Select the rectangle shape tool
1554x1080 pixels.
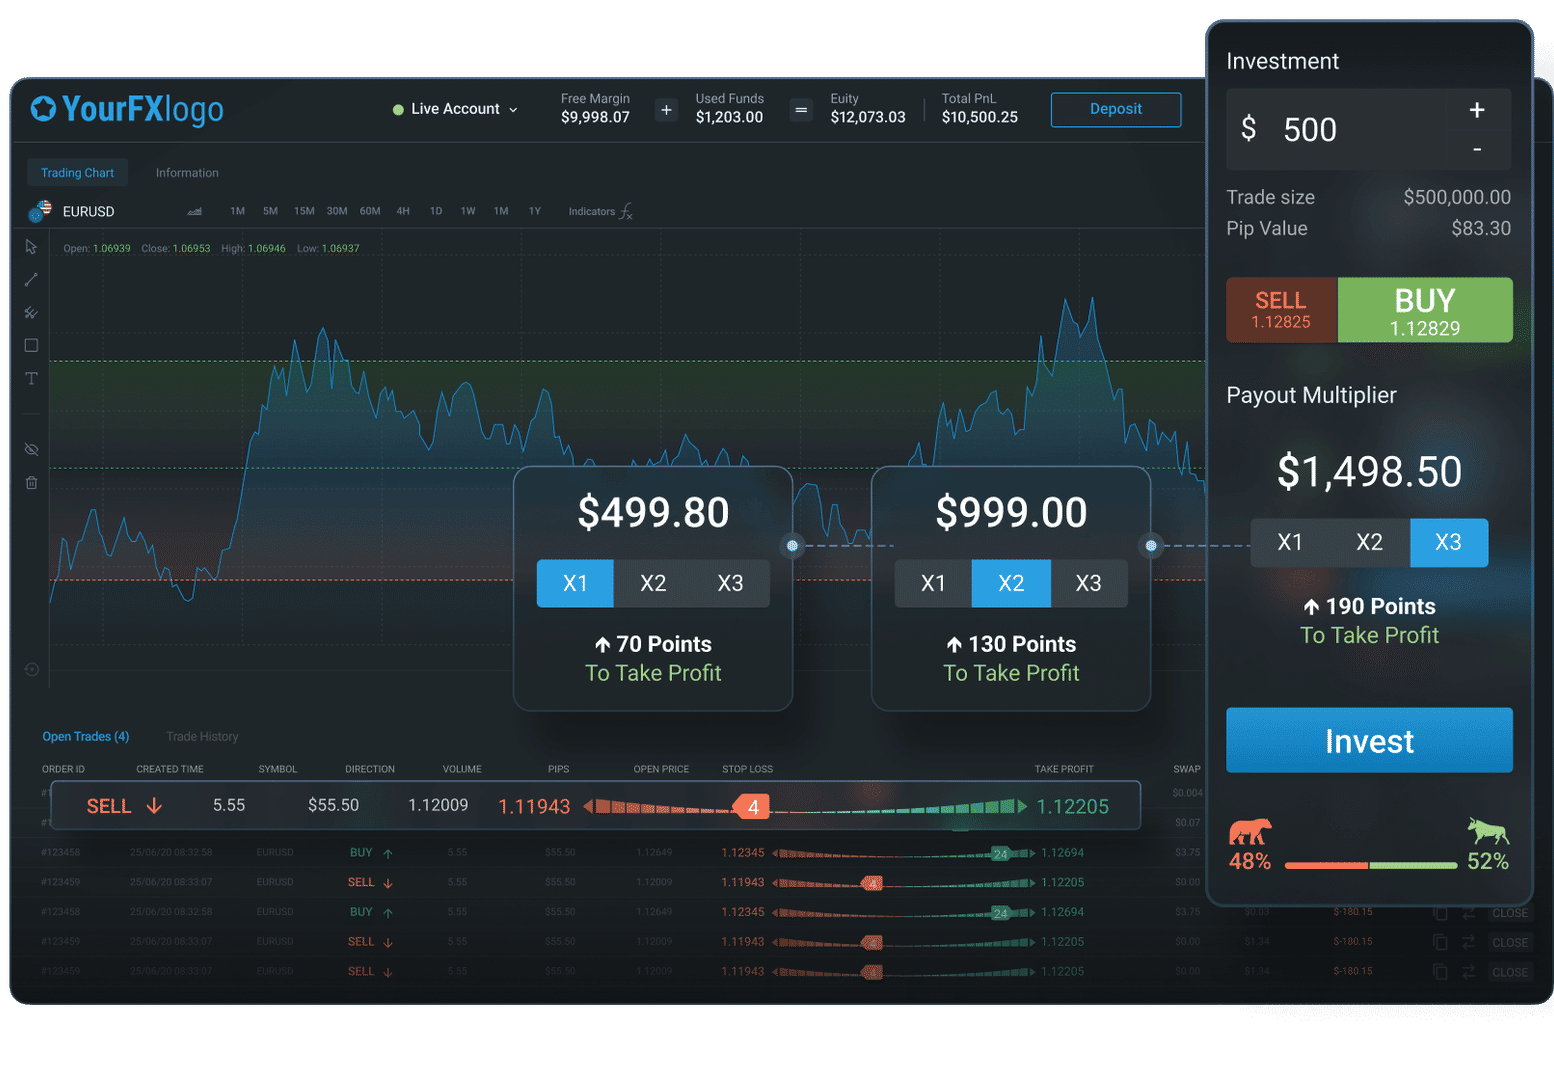[x=31, y=345]
